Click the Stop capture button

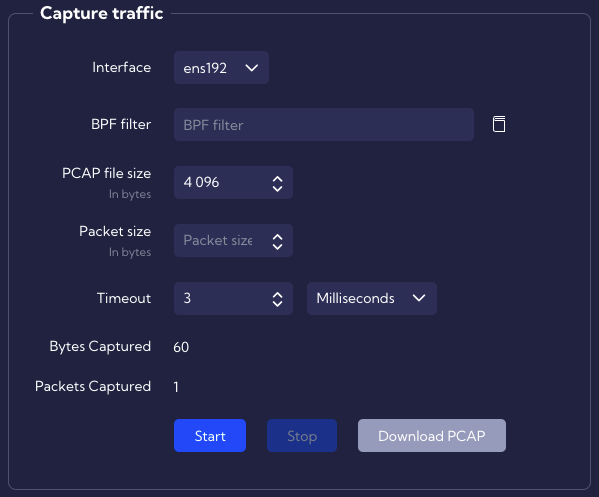(302, 435)
